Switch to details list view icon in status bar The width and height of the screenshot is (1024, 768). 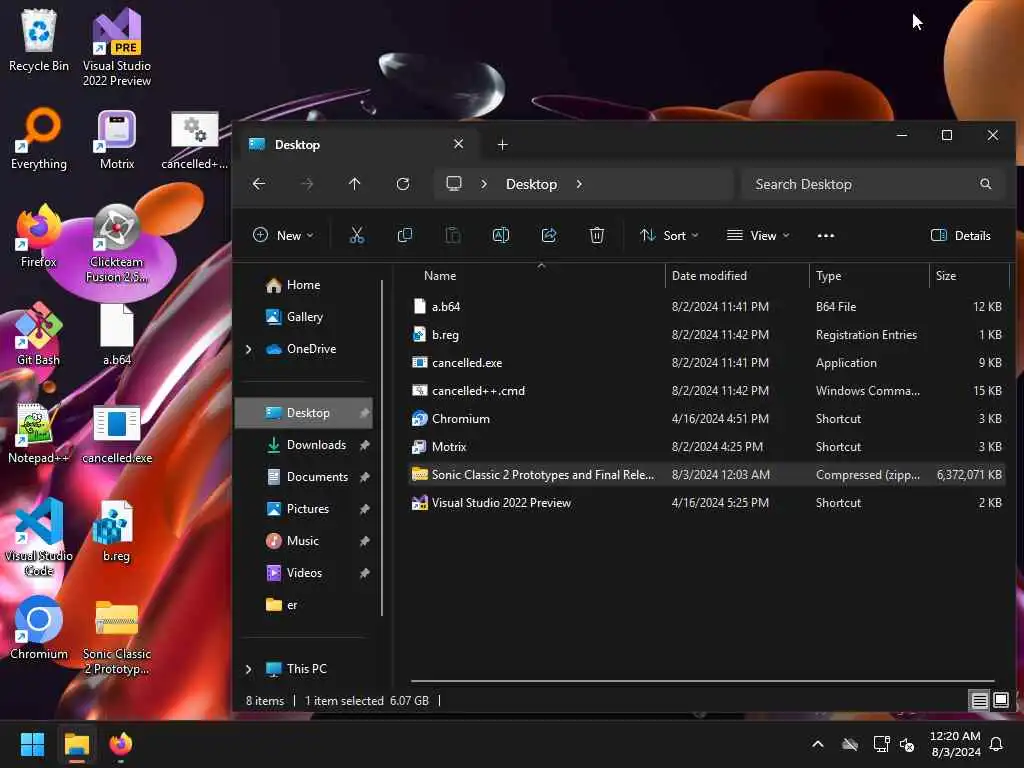(979, 701)
